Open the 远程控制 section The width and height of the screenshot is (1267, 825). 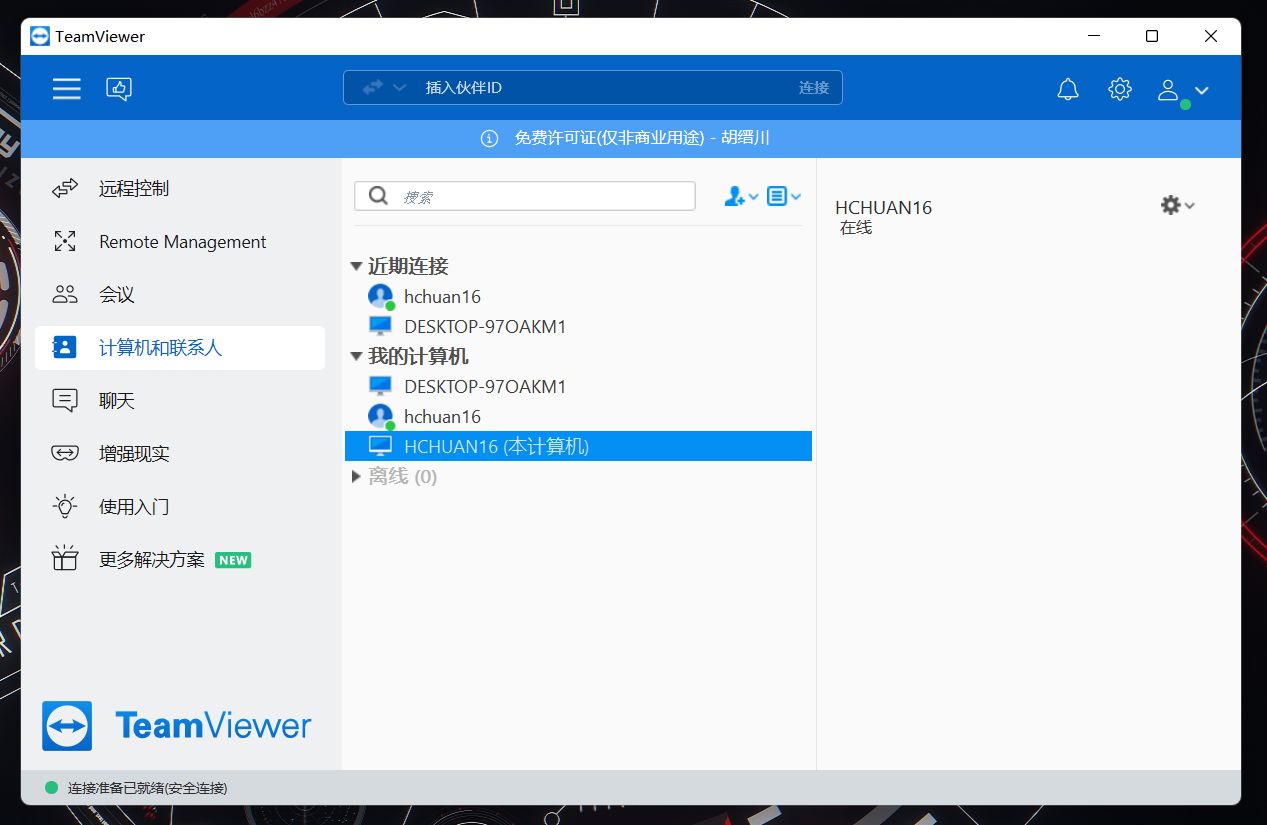[180, 188]
